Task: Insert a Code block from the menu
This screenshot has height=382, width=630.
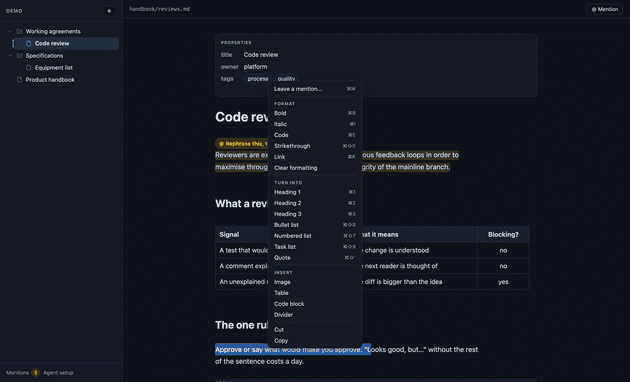Action: tap(315, 304)
